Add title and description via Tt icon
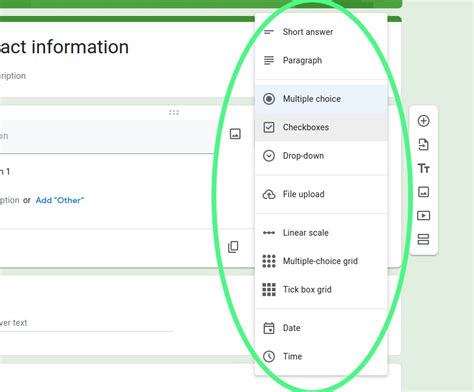474x392 pixels. point(423,168)
